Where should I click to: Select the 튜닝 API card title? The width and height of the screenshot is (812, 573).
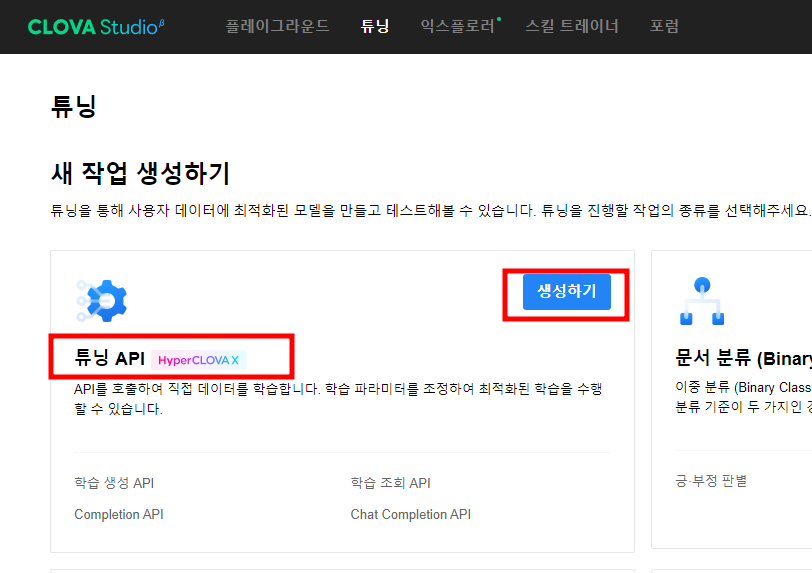coord(109,358)
